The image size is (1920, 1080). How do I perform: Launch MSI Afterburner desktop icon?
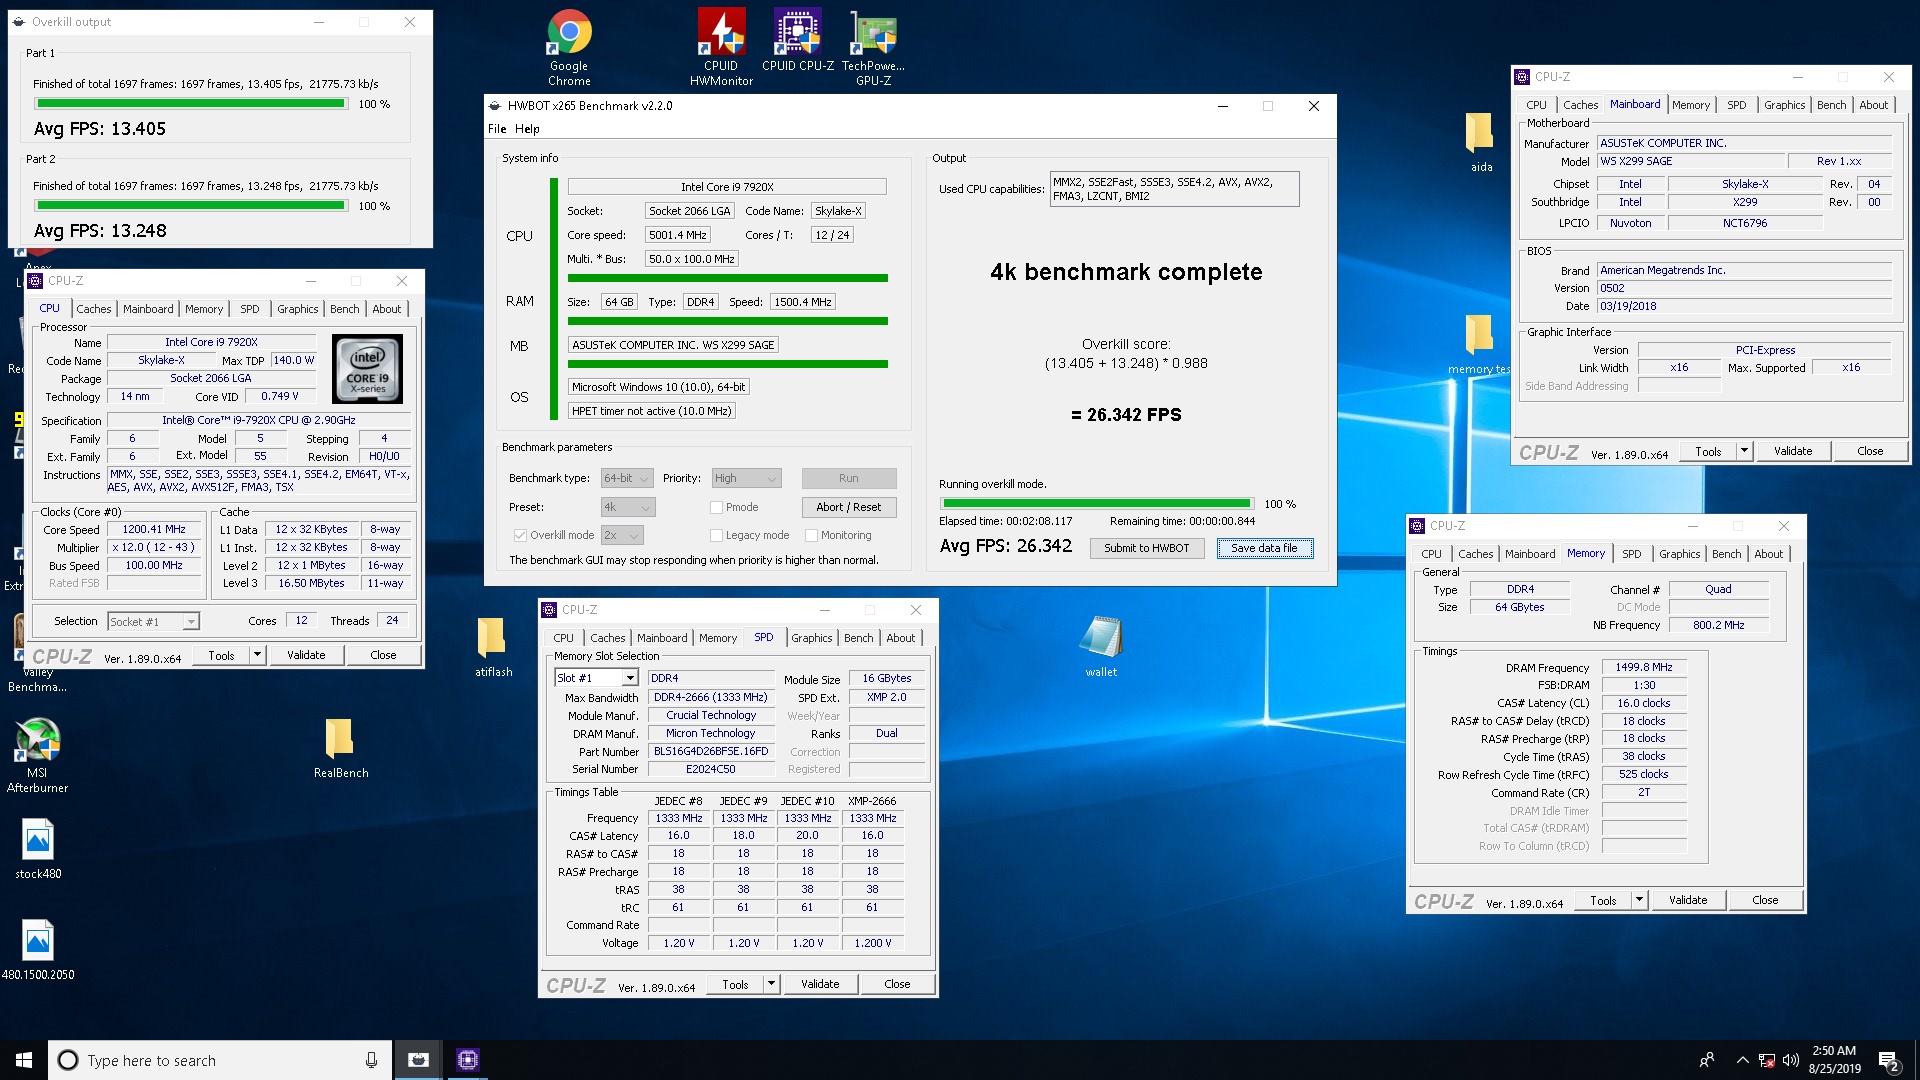(38, 755)
